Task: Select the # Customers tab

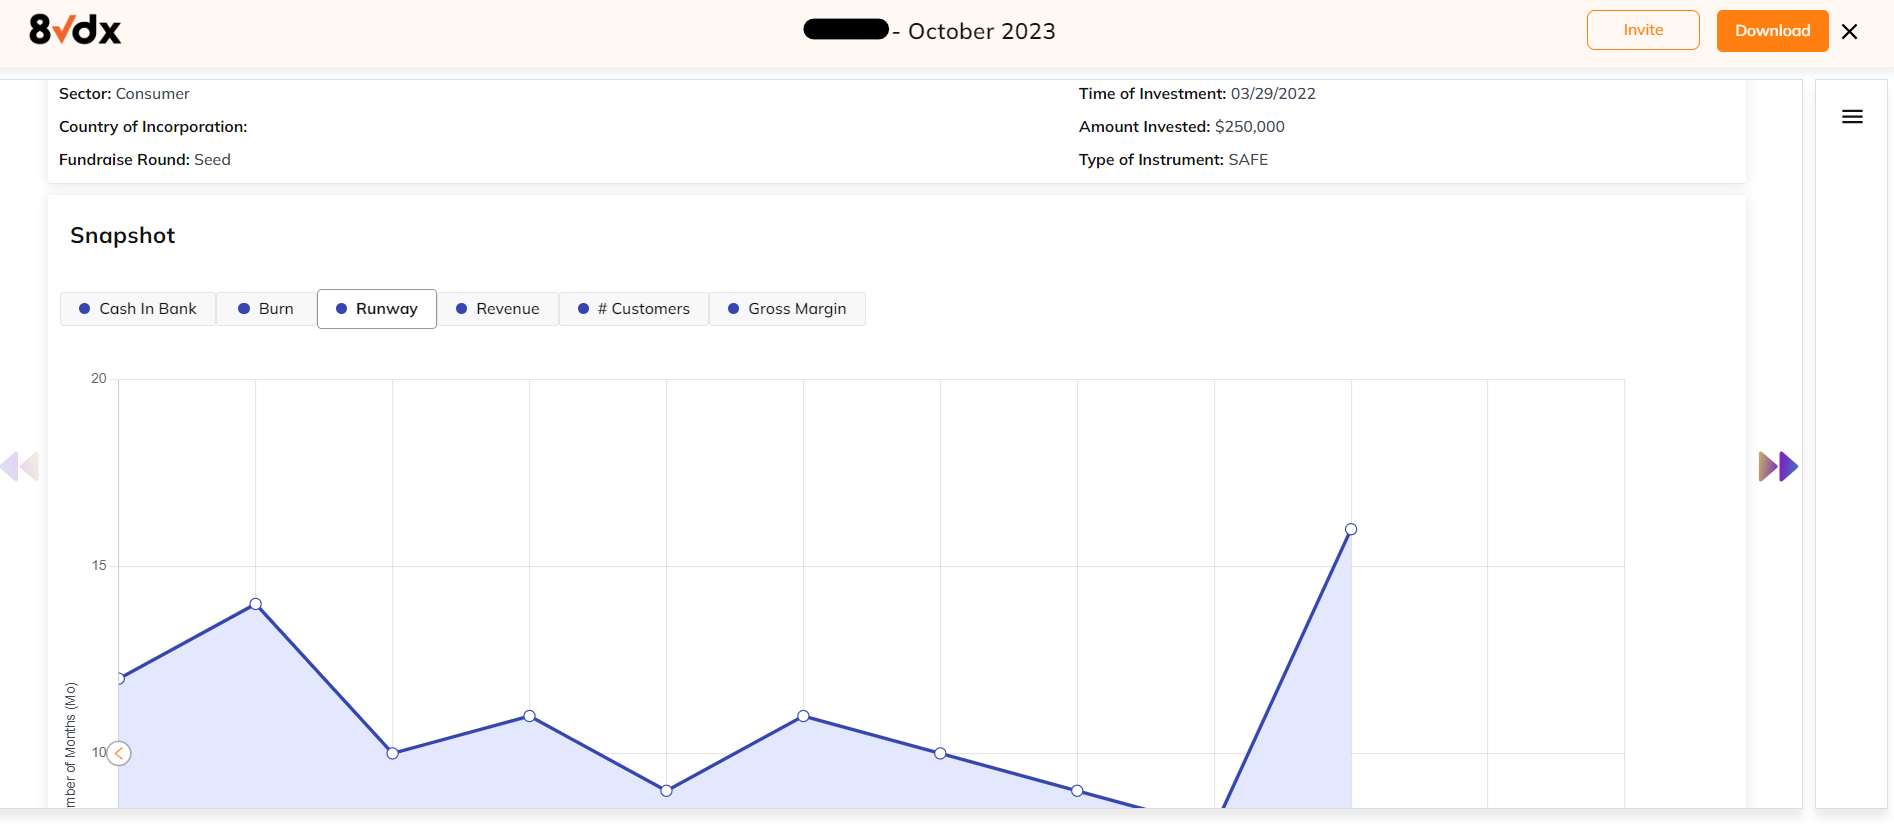Action: [x=634, y=309]
